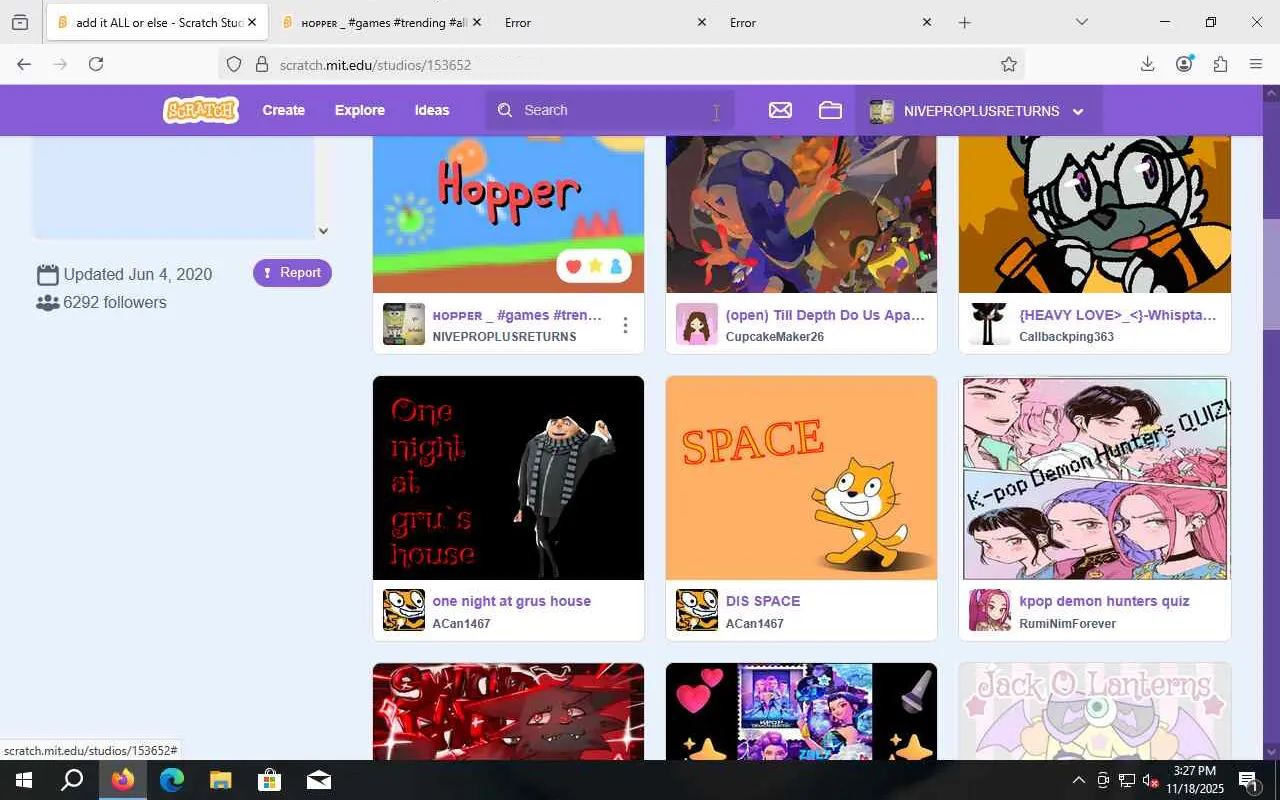Click the site padlock icon
This screenshot has width=1280, height=800.
pos(262,64)
